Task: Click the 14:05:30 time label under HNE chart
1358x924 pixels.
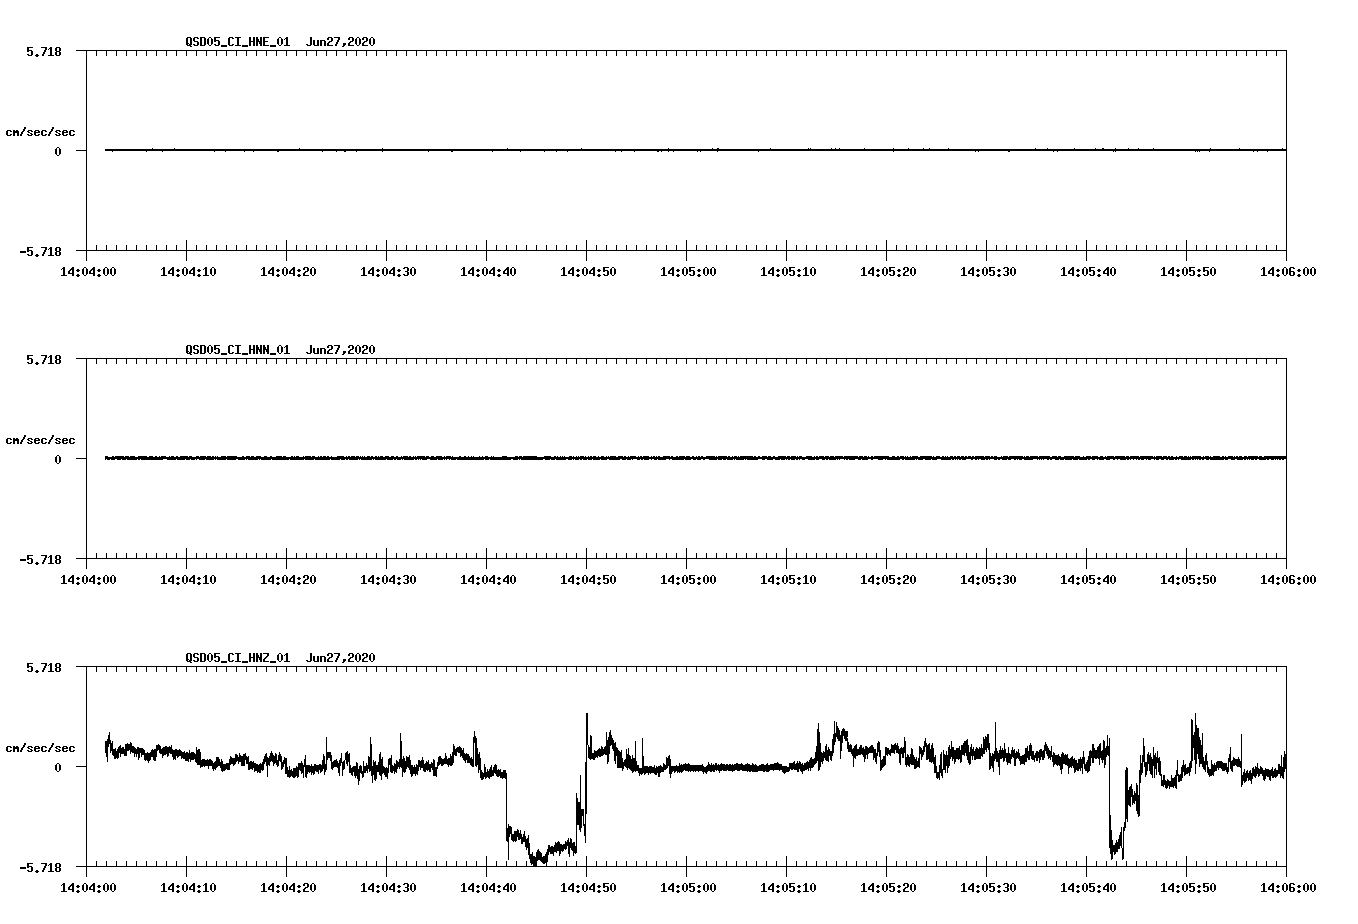Action: (x=988, y=271)
